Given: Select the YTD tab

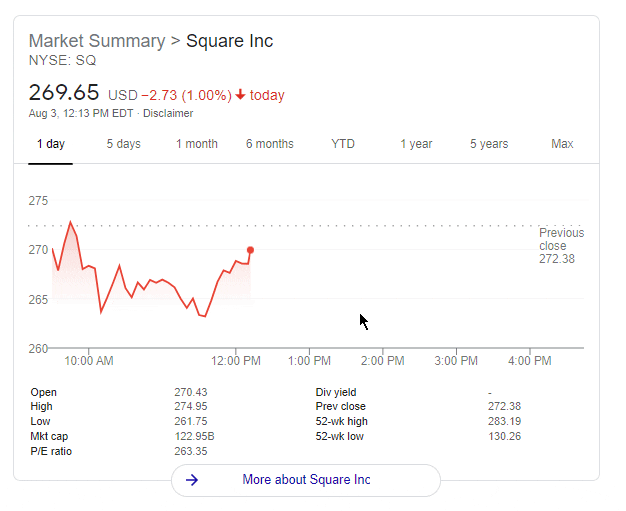Looking at the screenshot, I should click(x=343, y=144).
